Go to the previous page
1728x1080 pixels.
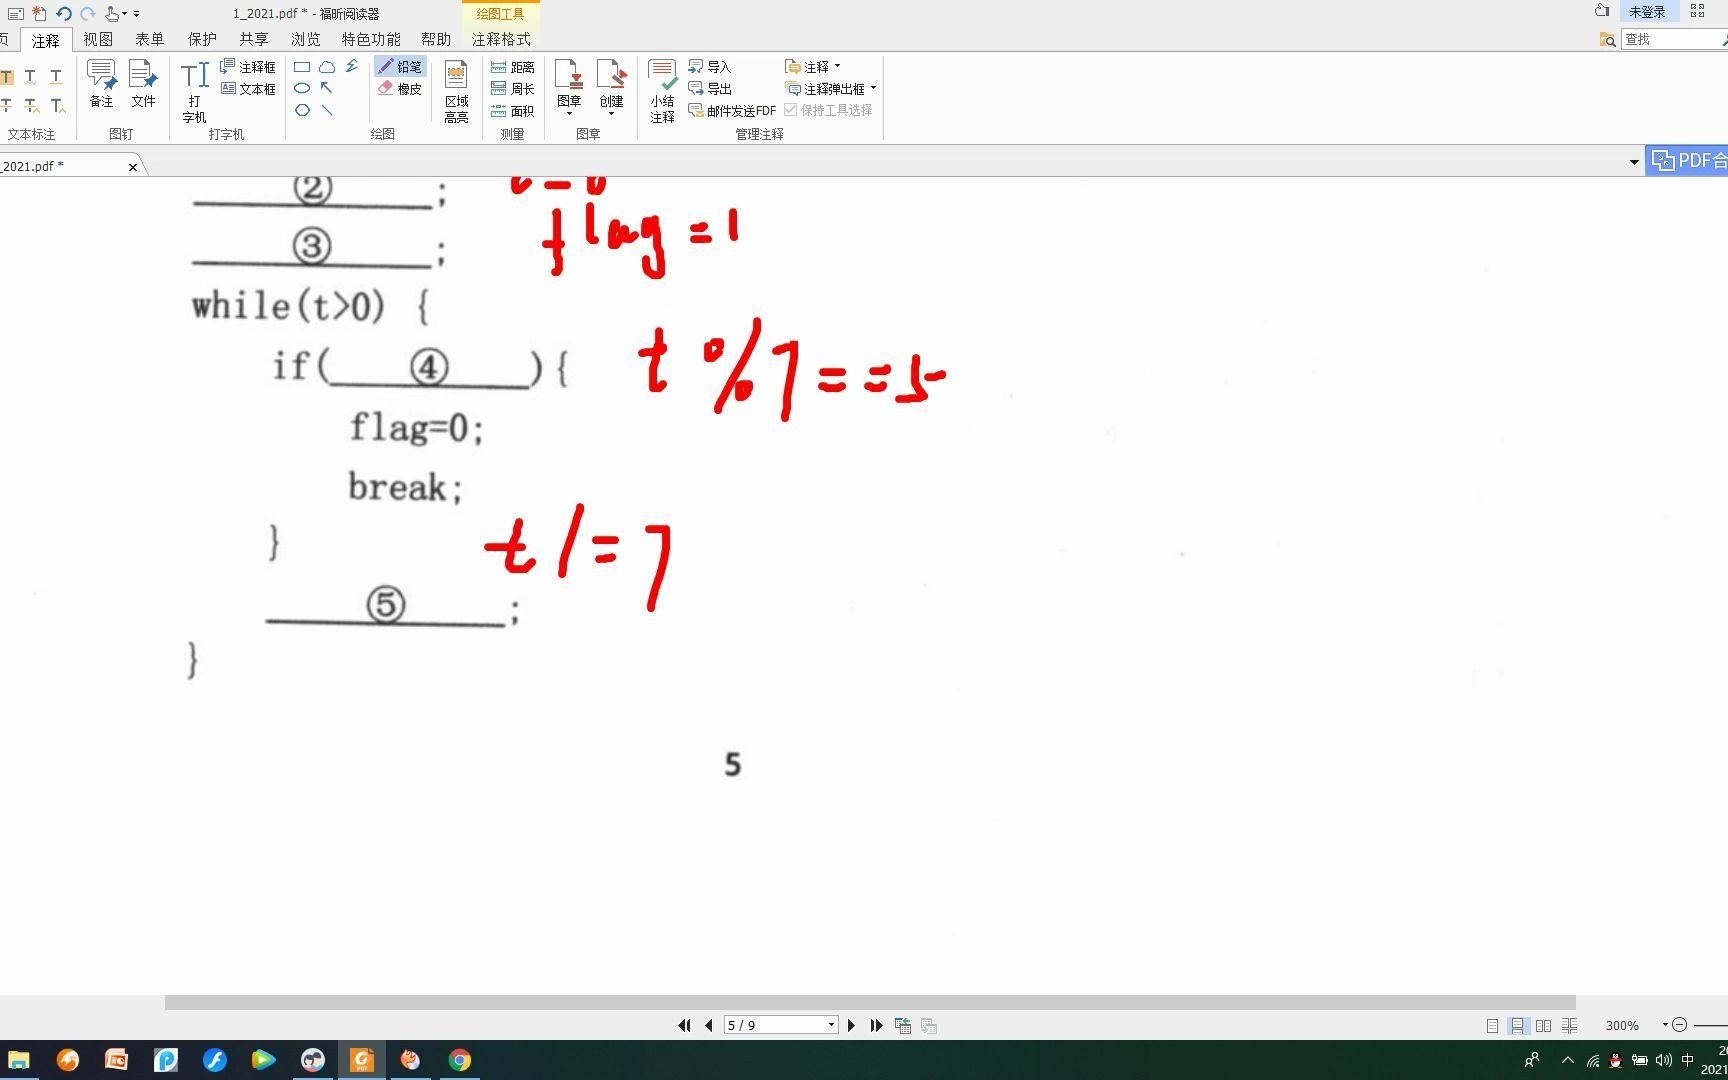tap(709, 1025)
